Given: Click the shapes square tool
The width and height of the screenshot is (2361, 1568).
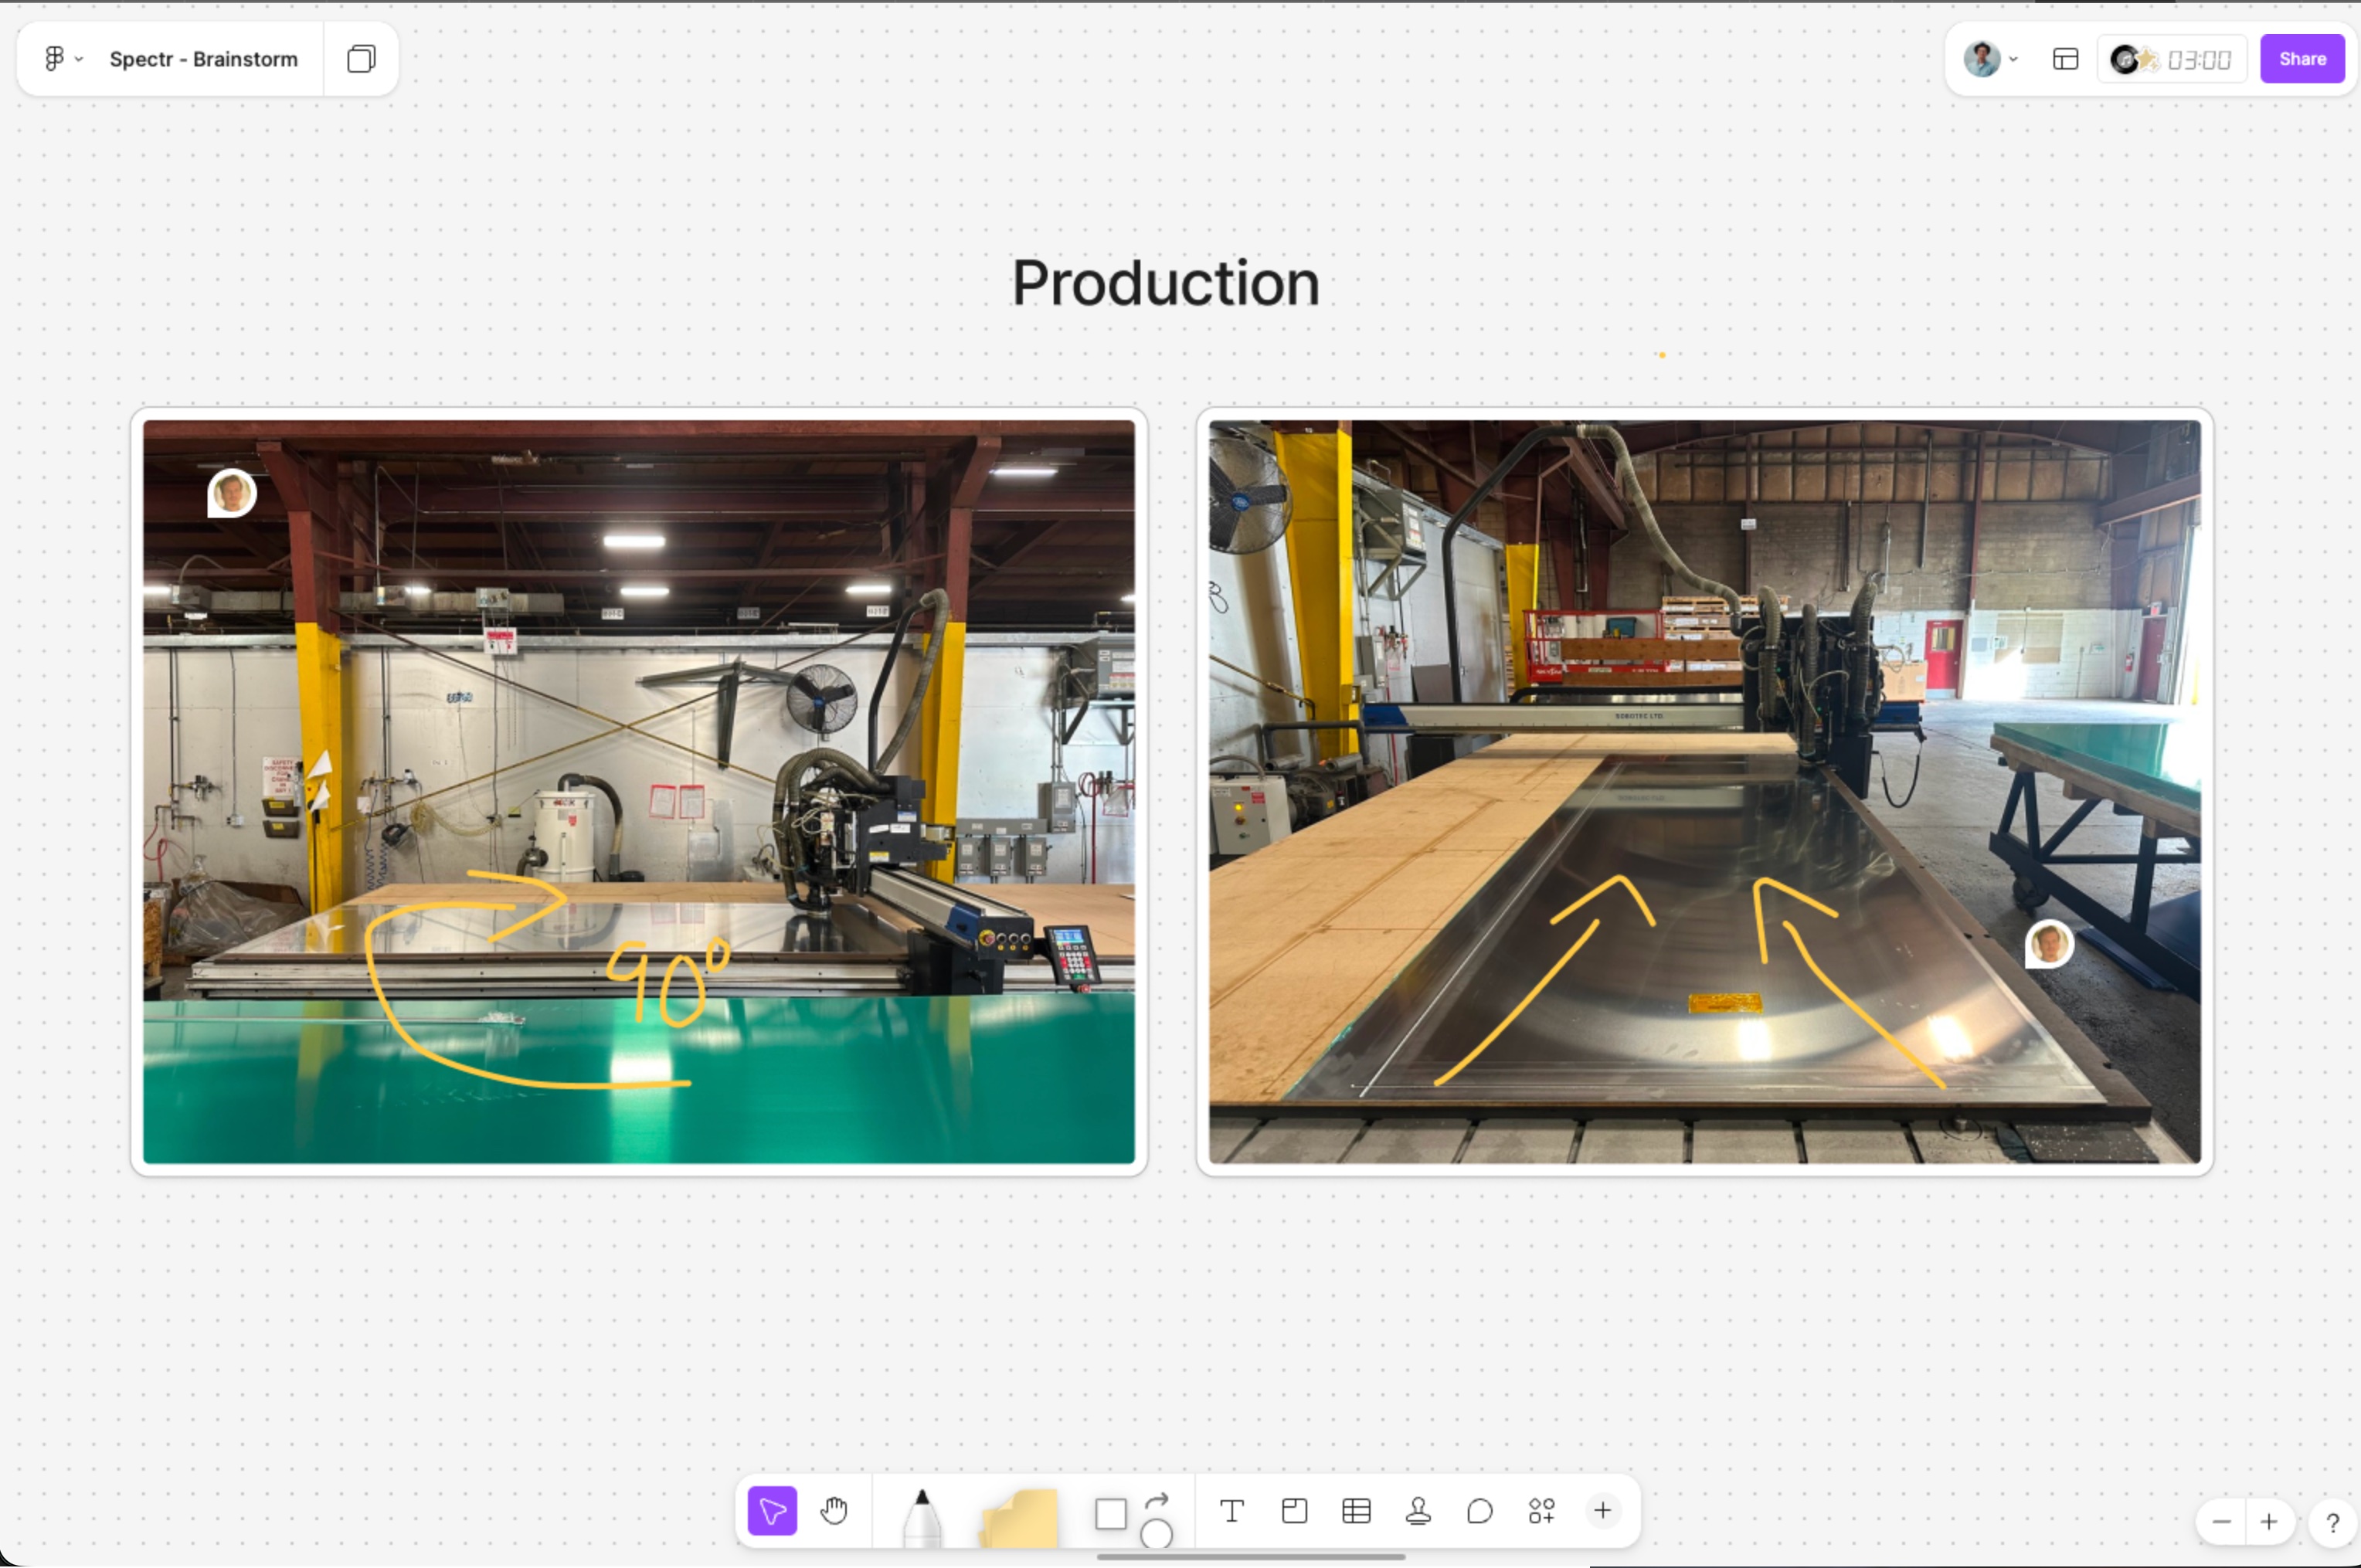Looking at the screenshot, I should tap(1110, 1513).
